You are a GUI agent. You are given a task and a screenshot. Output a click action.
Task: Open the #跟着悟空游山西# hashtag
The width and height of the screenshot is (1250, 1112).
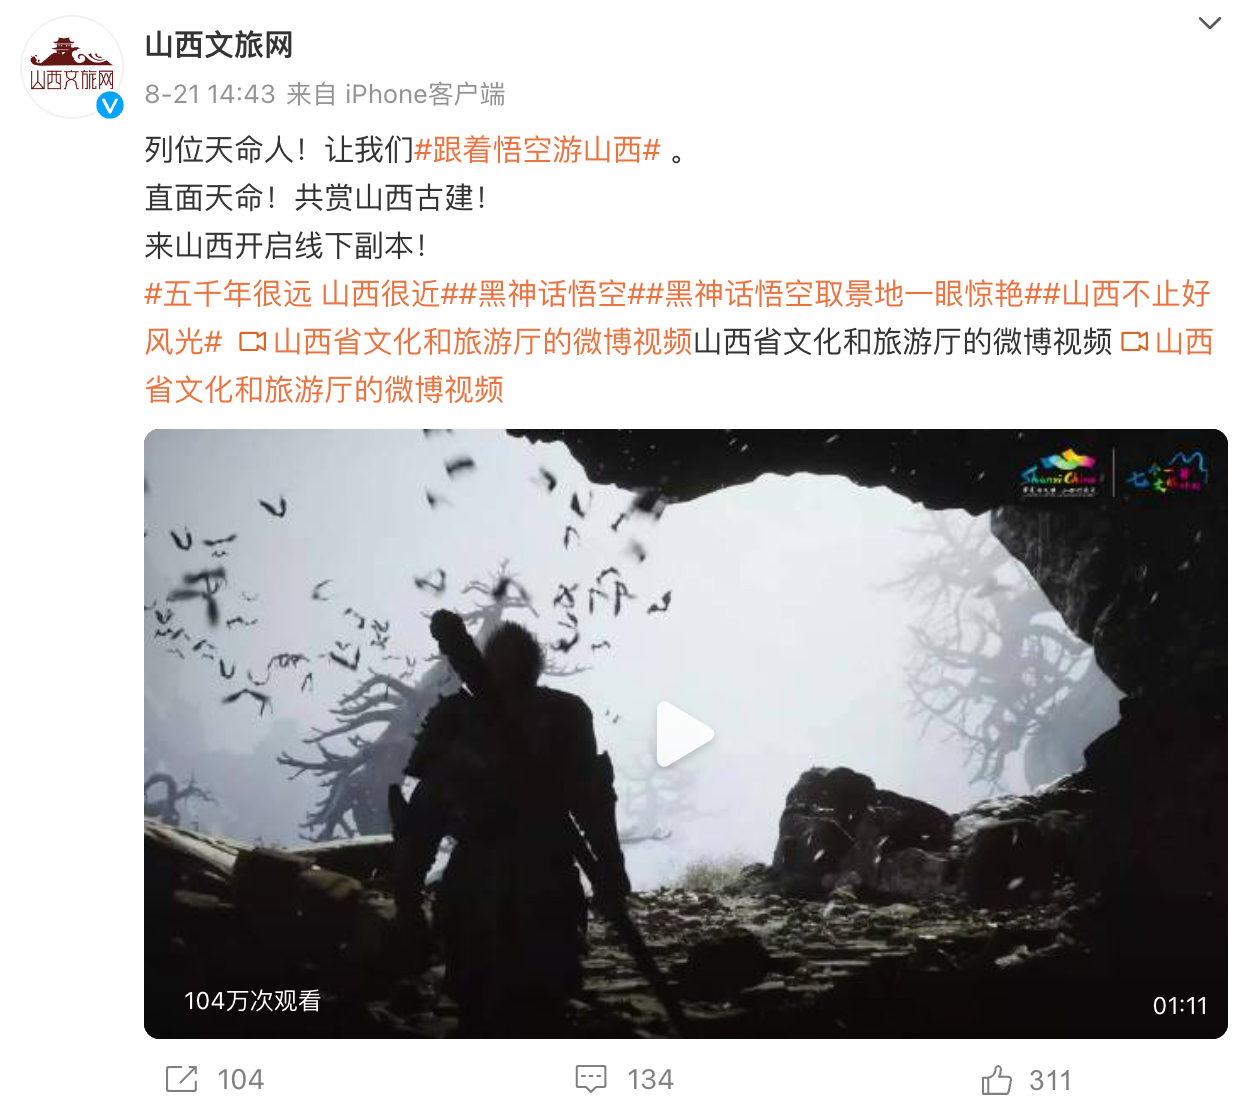tap(538, 150)
